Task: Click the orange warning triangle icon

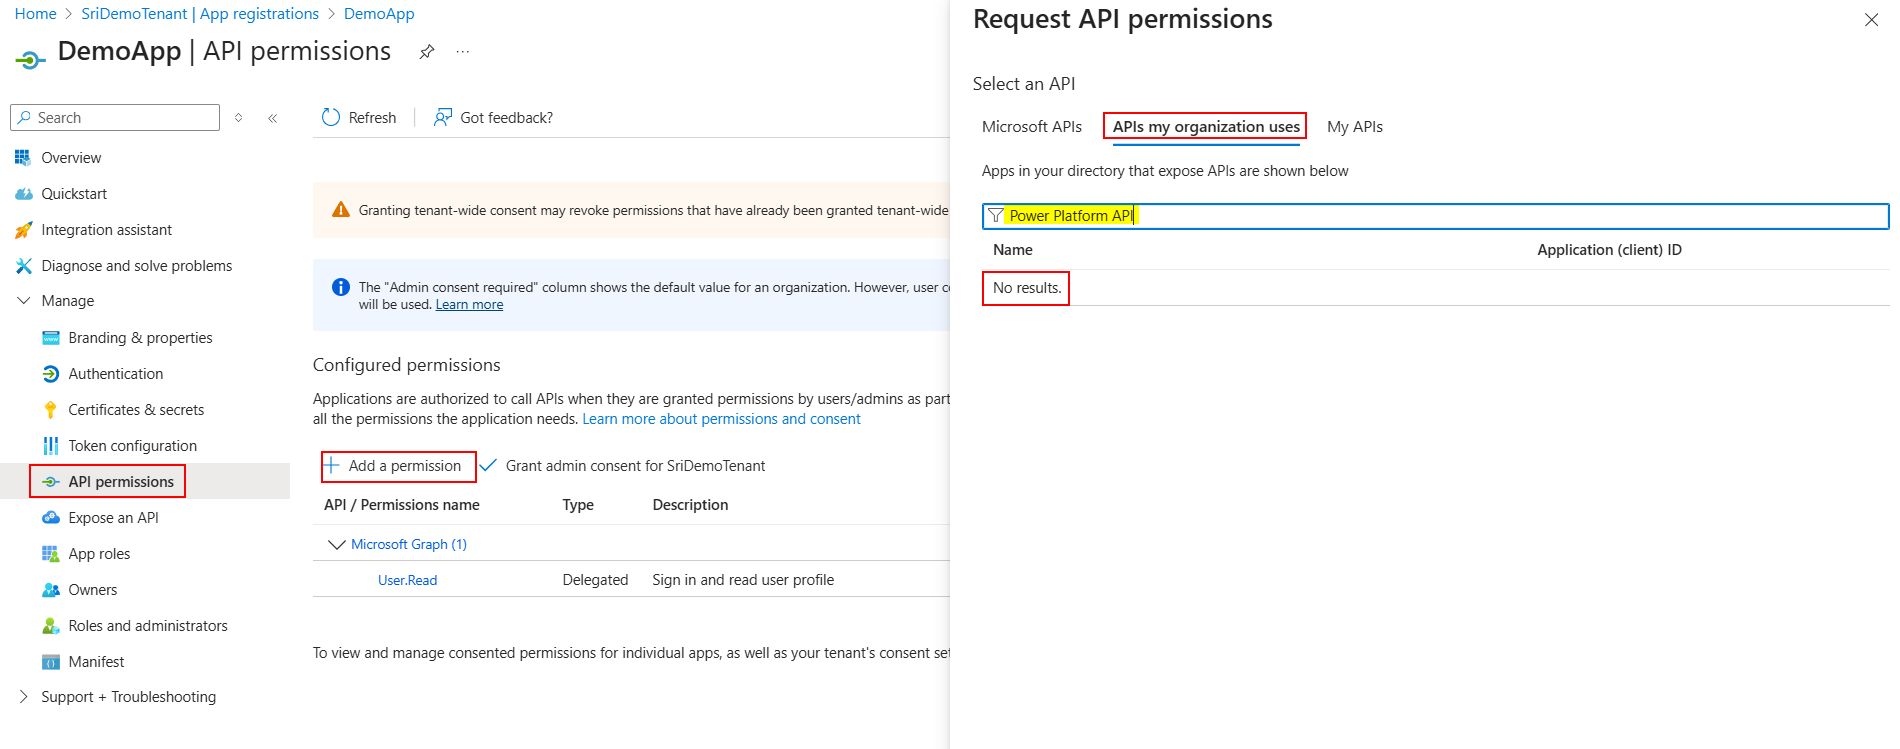Action: pyautogui.click(x=341, y=210)
